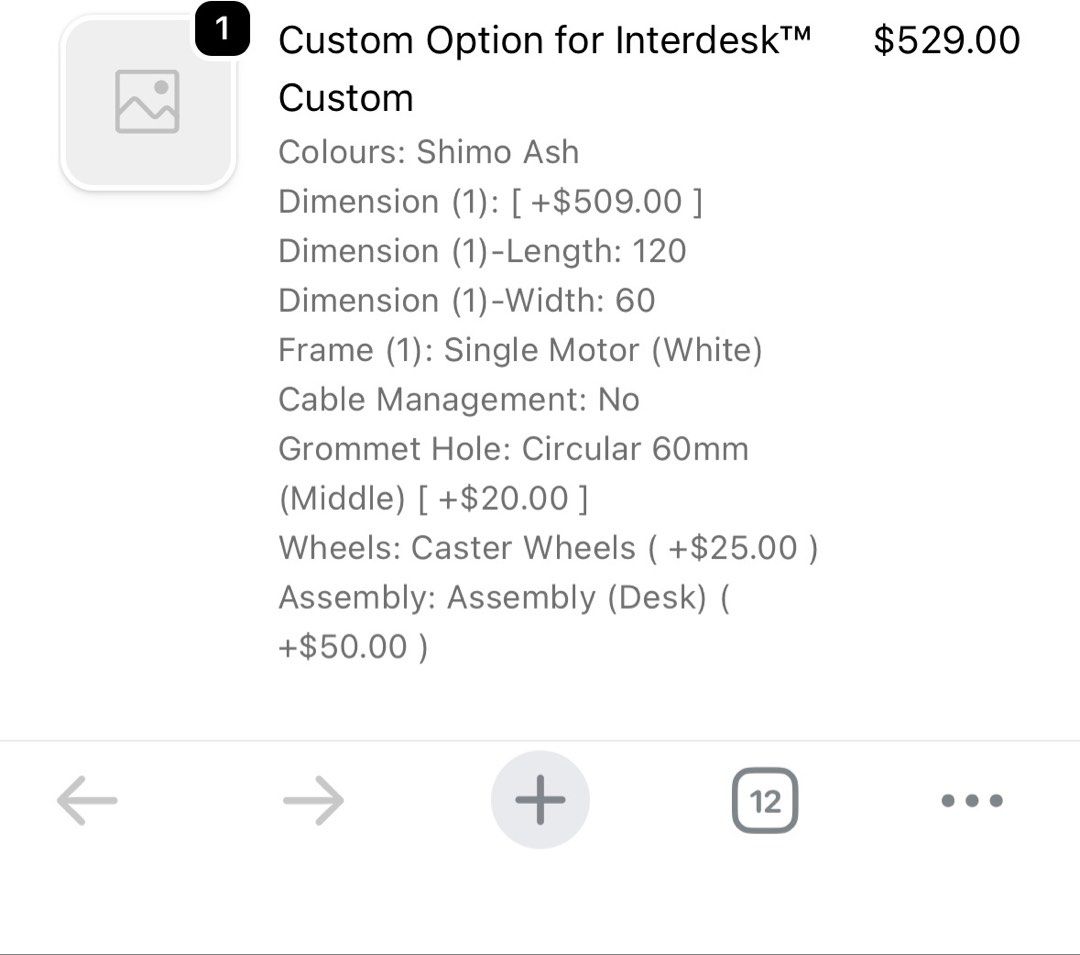1080x955 pixels.
Task: Tap the (Middle) +$20.00 grommet surcharge
Action: click(x=433, y=498)
